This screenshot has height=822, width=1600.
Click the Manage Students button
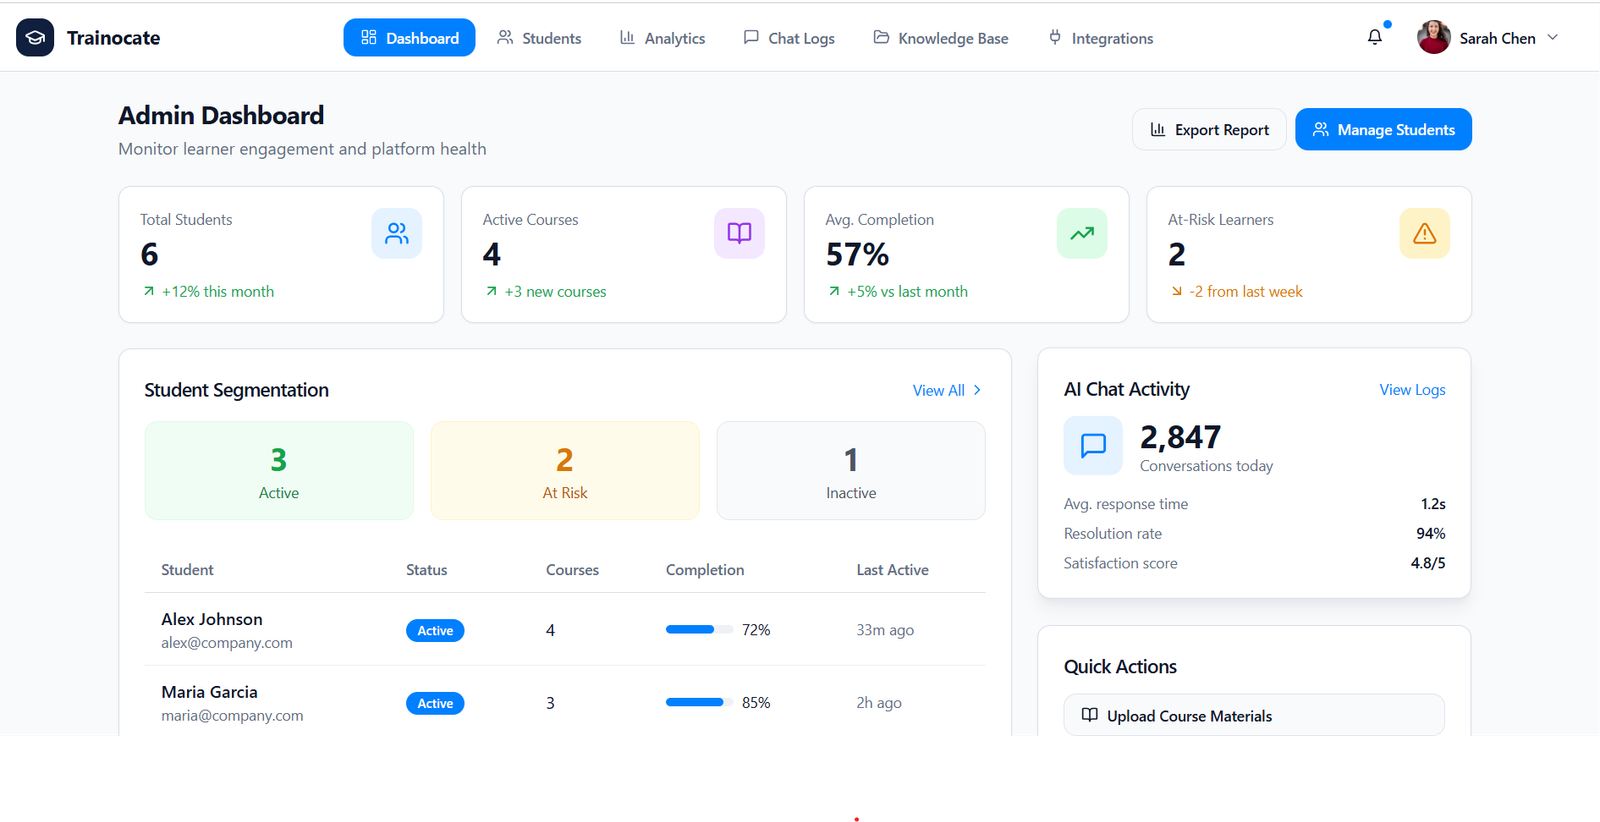(x=1383, y=129)
